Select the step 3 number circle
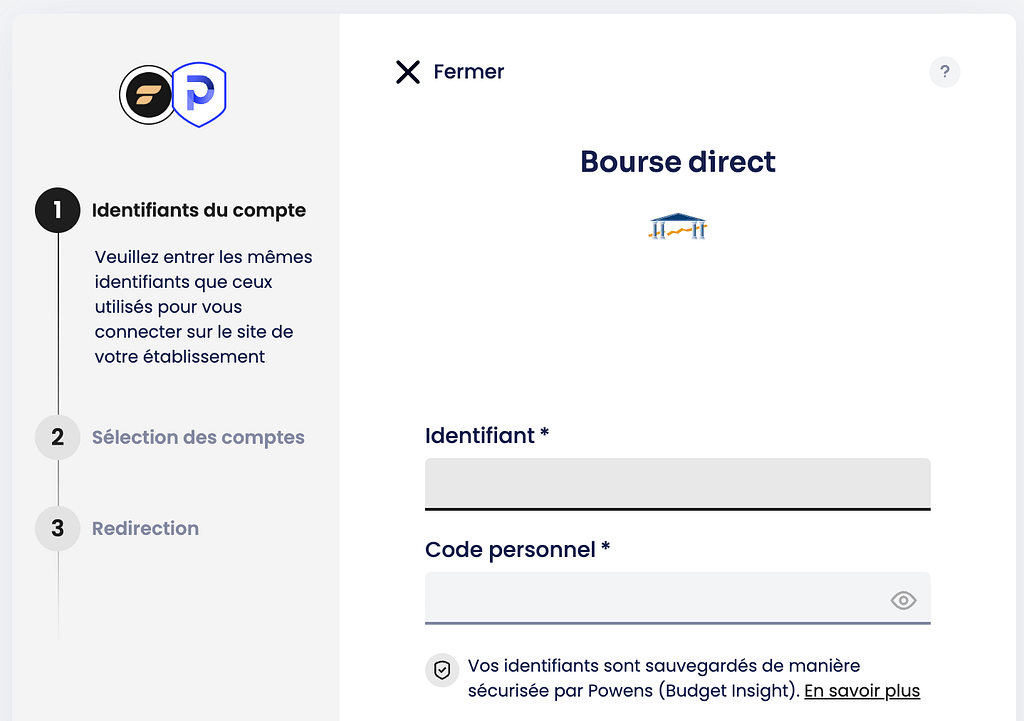The width and height of the screenshot is (1024, 721). 58,528
